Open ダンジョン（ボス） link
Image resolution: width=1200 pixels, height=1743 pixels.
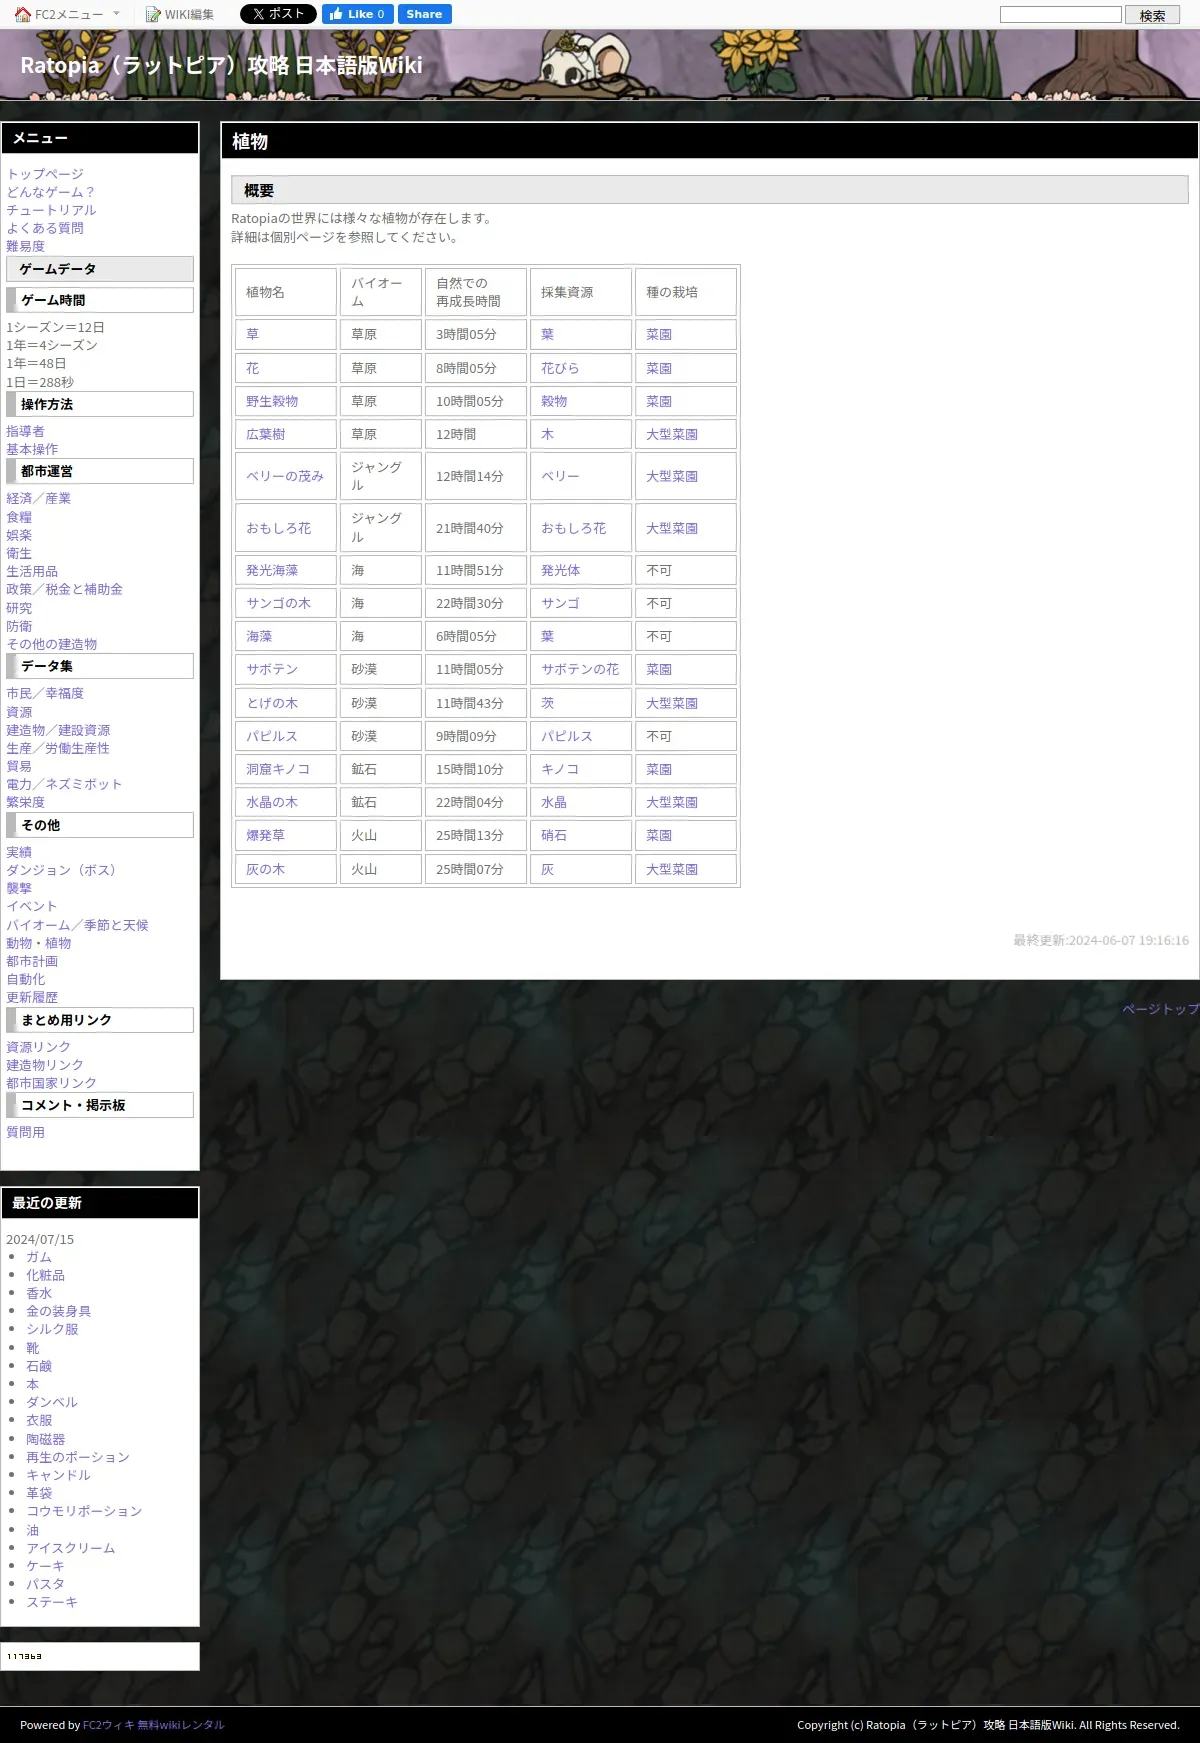(x=64, y=870)
